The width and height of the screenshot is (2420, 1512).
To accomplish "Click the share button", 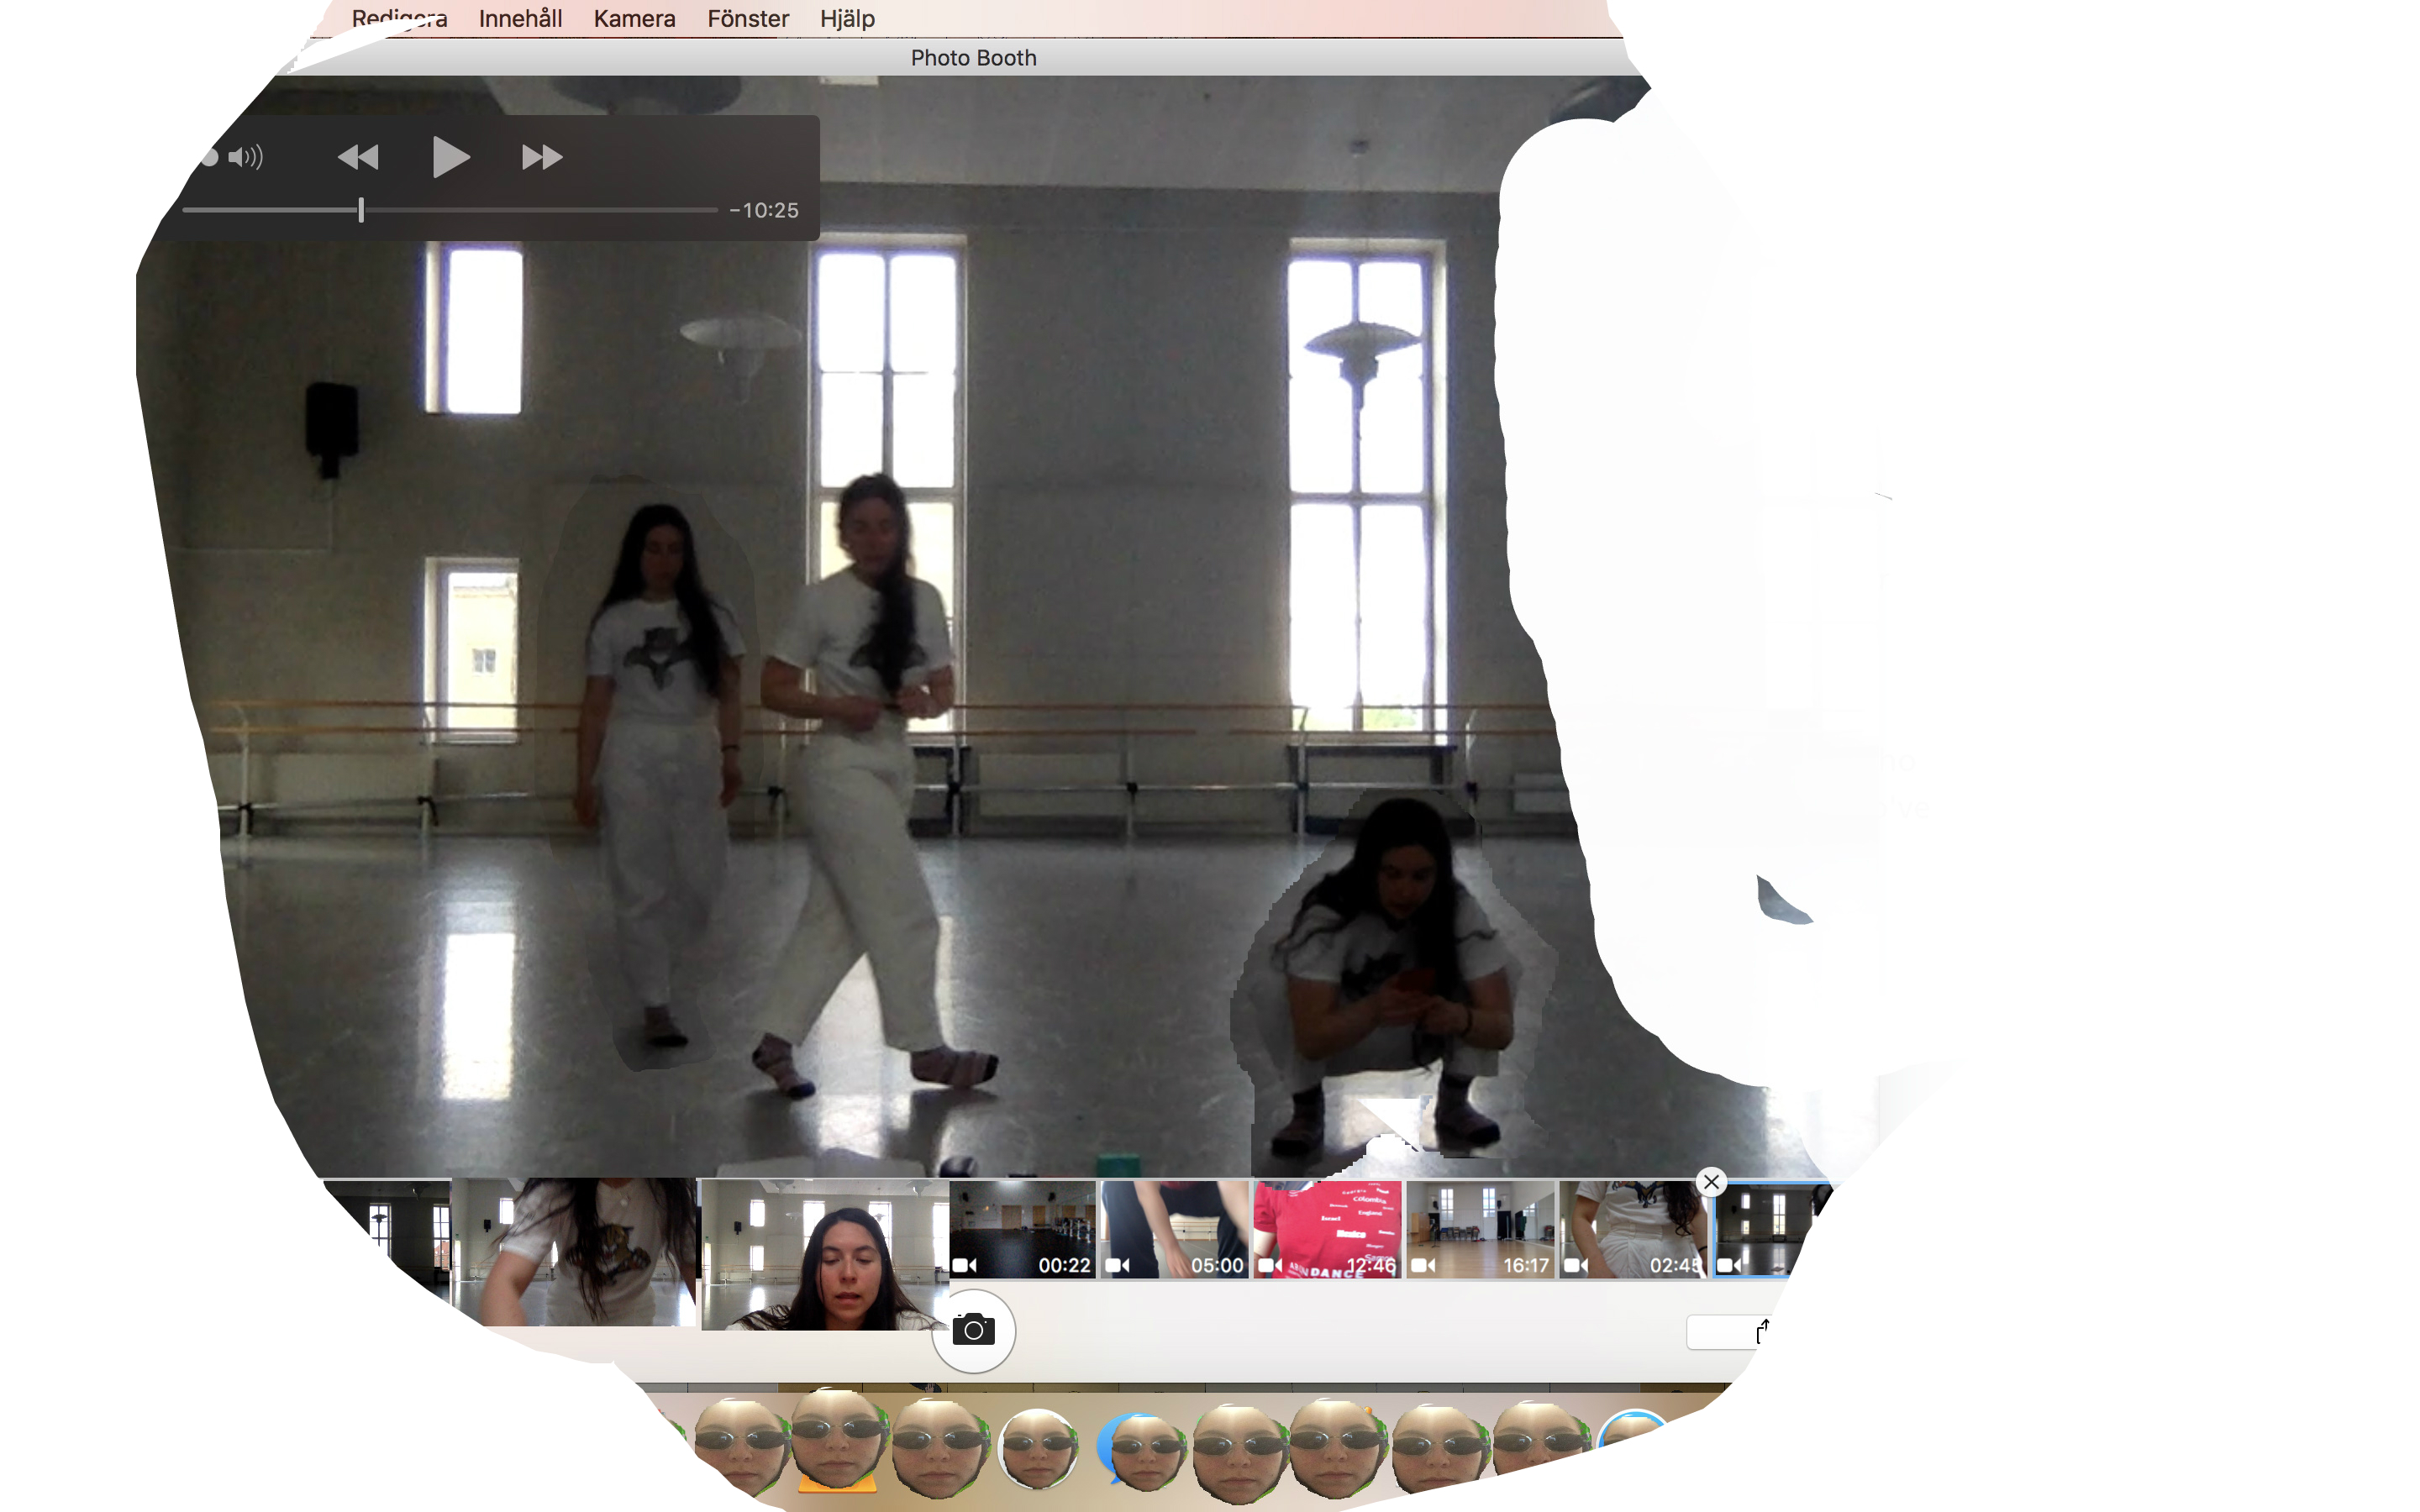I will click(1761, 1331).
